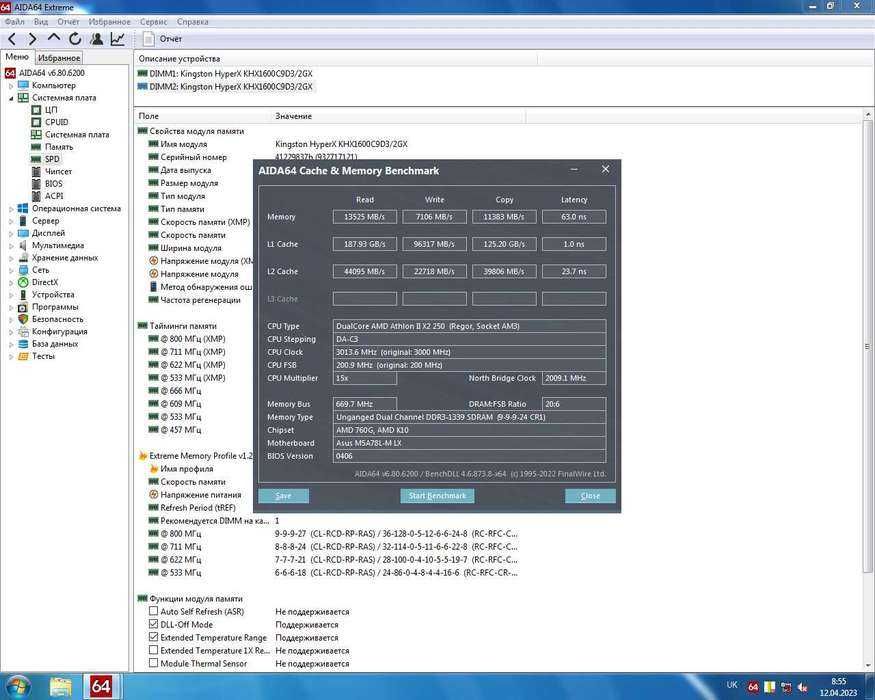Expand the Хранение данных tree node

click(11, 258)
